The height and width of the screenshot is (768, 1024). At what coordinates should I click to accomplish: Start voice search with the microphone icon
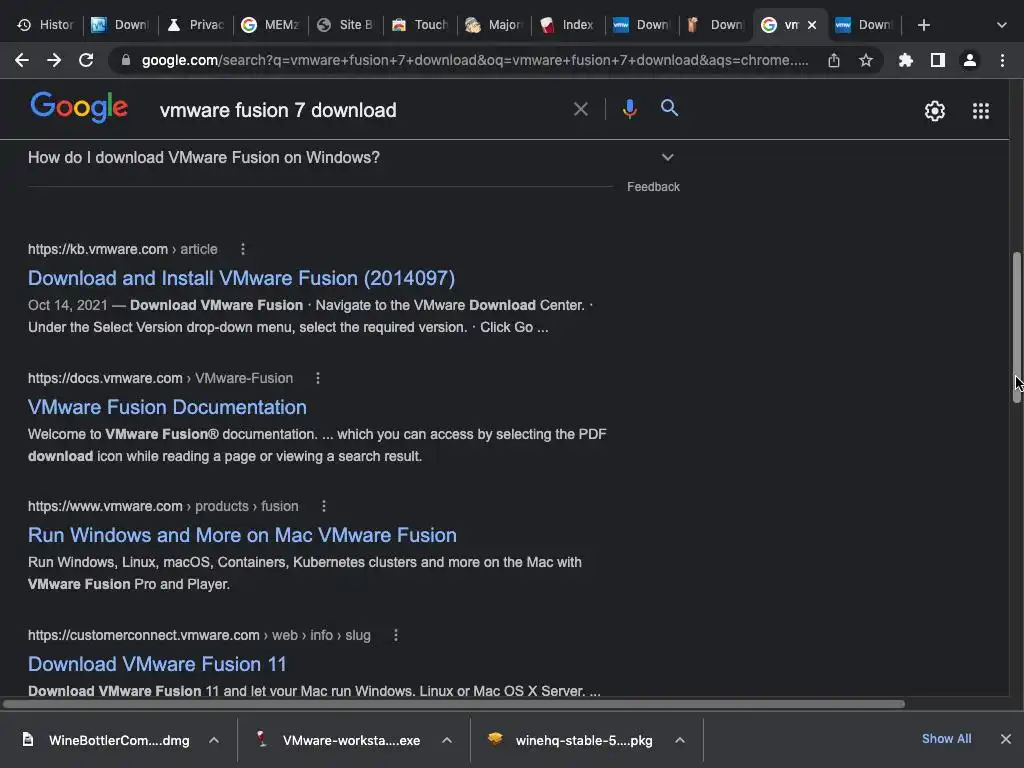coord(630,108)
